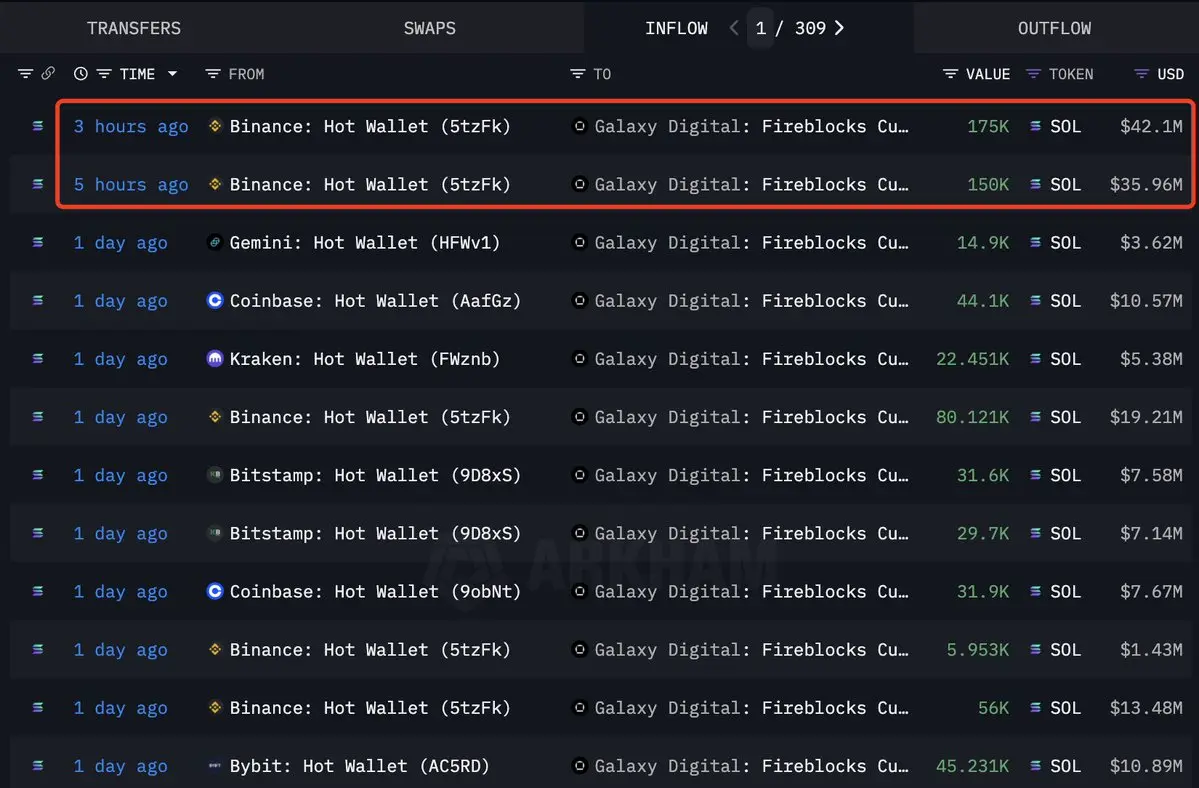Click Galaxy Digital icon on the $3.62M row
The height and width of the screenshot is (788, 1199).
[x=580, y=242]
